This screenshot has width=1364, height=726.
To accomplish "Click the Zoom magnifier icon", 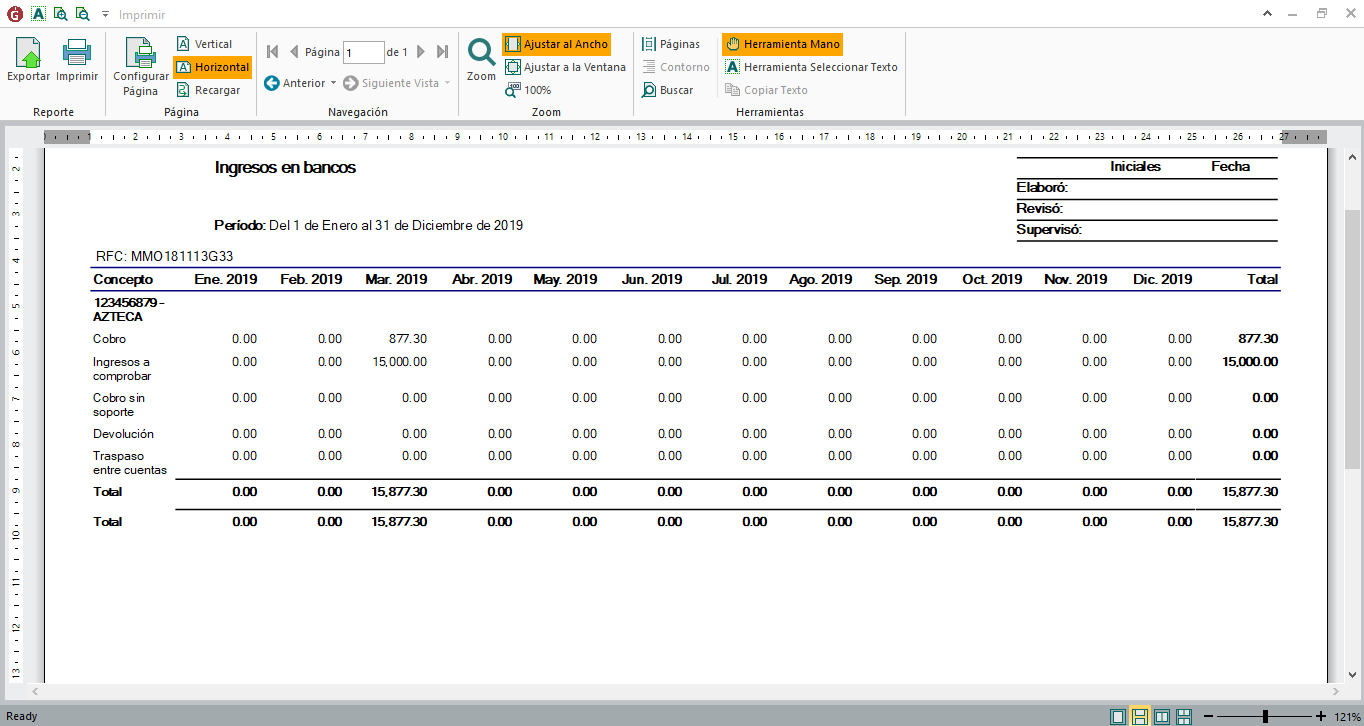I will [481, 53].
